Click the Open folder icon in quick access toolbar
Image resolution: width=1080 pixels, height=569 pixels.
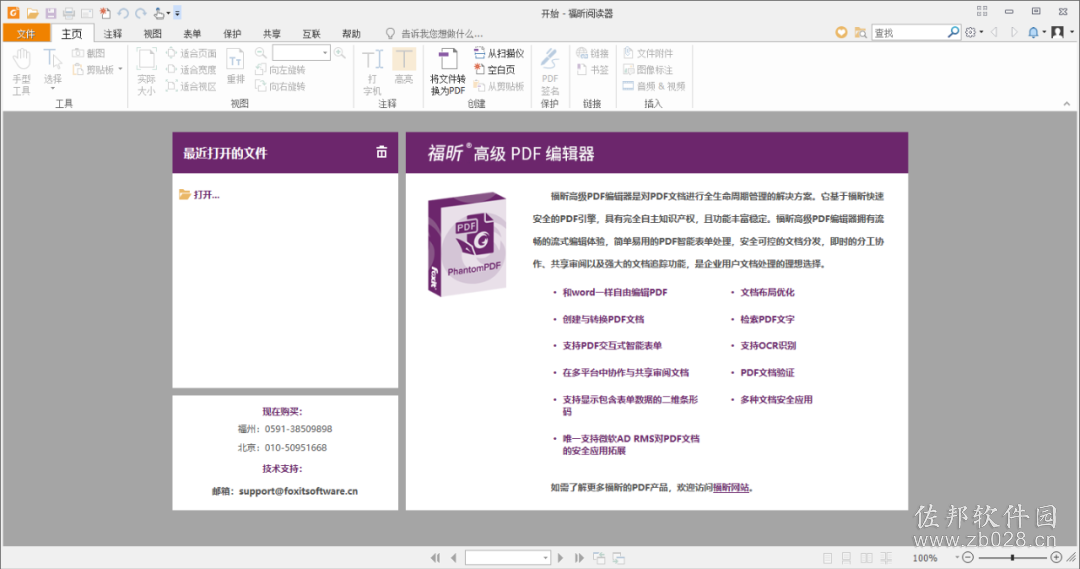click(x=32, y=13)
